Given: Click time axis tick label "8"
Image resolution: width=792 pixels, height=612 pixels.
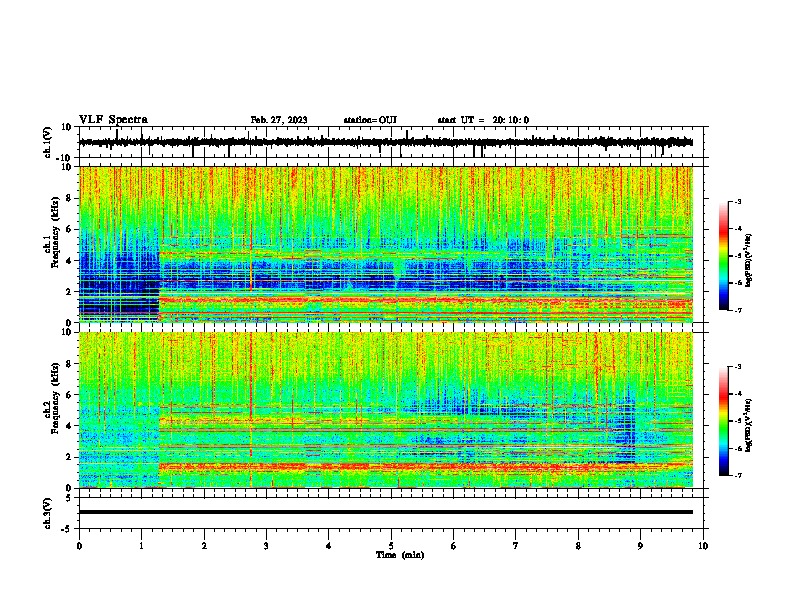Looking at the screenshot, I should click(x=578, y=546).
